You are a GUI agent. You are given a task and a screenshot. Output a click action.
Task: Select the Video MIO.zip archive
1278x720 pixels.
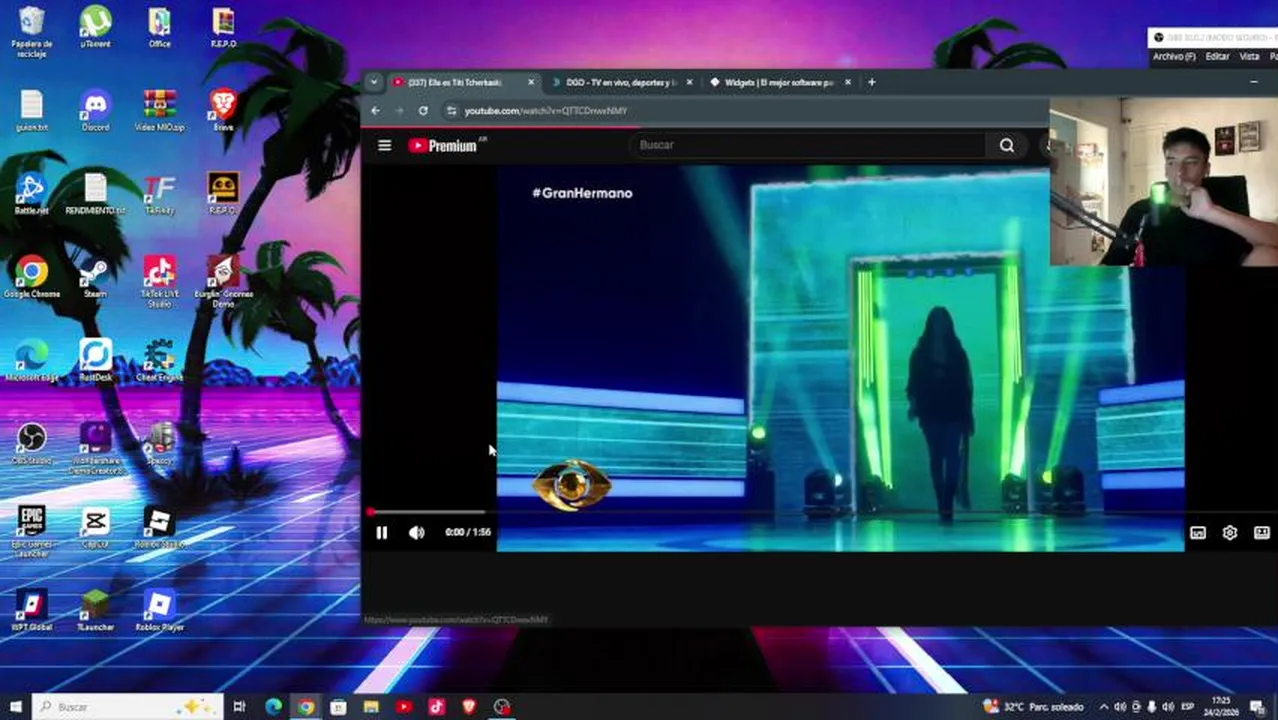click(159, 110)
